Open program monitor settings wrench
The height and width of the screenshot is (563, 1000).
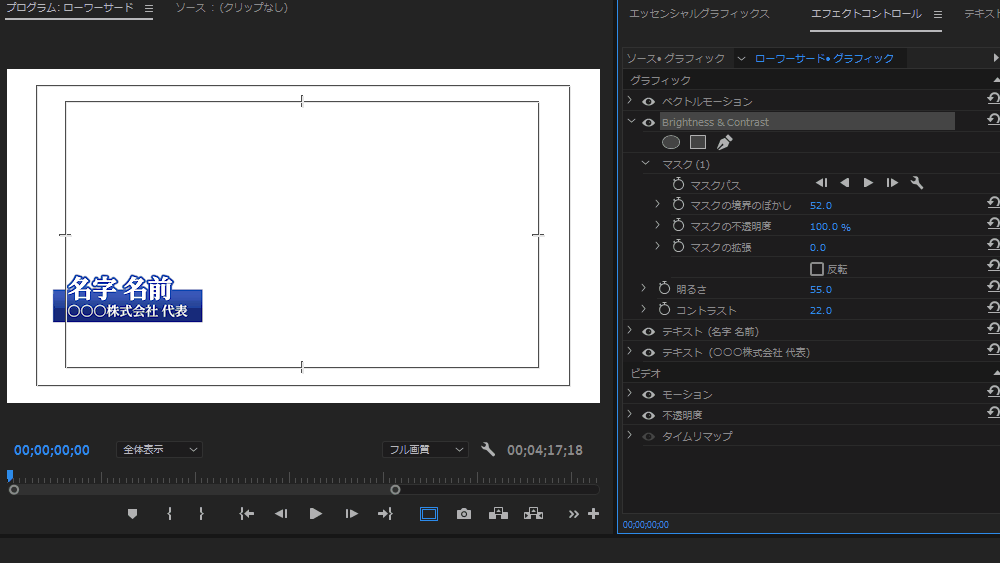pos(488,450)
